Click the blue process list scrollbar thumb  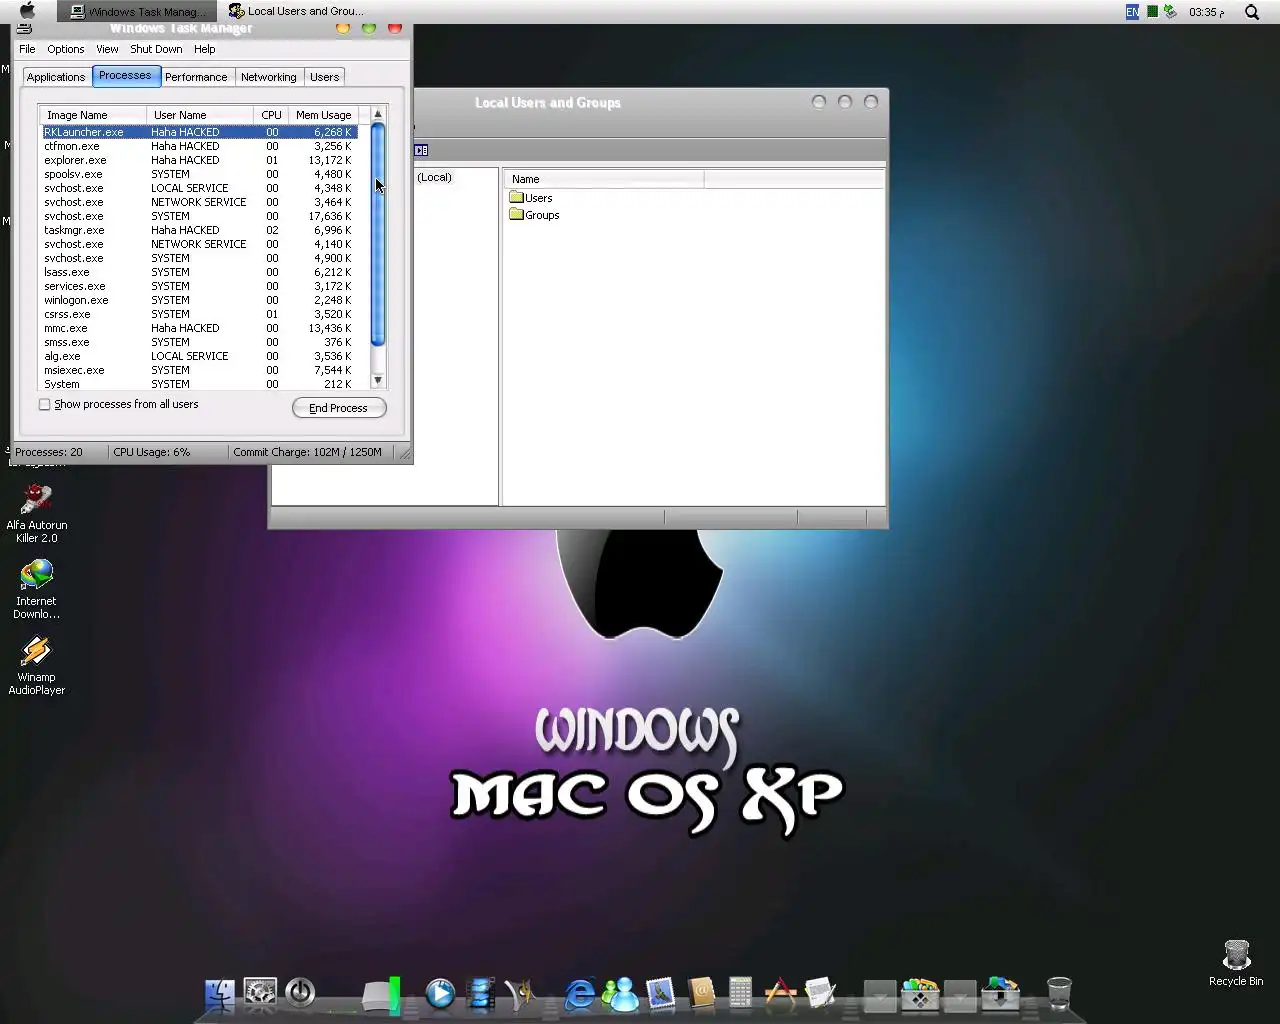coord(378,234)
